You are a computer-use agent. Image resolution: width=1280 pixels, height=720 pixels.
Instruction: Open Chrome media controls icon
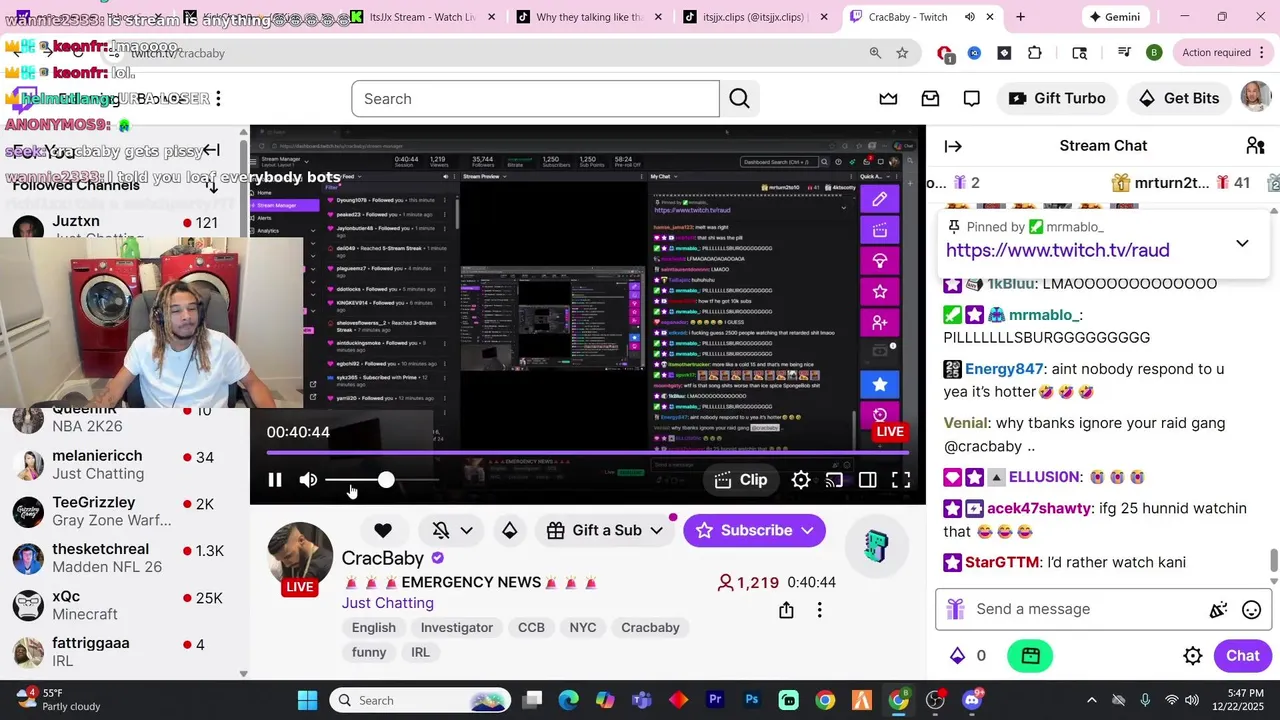(x=1124, y=53)
